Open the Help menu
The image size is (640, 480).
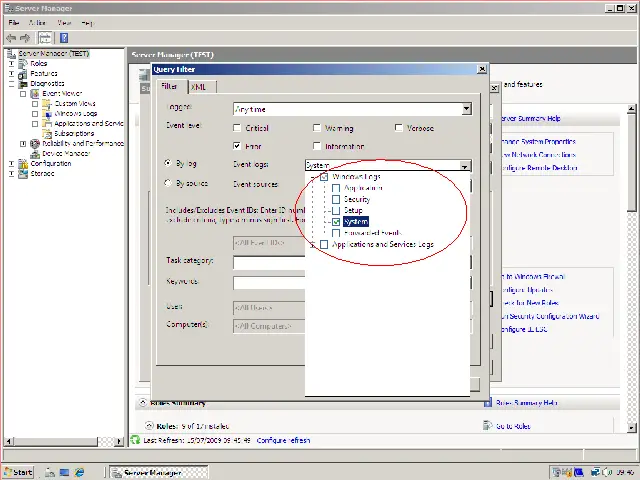(x=87, y=23)
